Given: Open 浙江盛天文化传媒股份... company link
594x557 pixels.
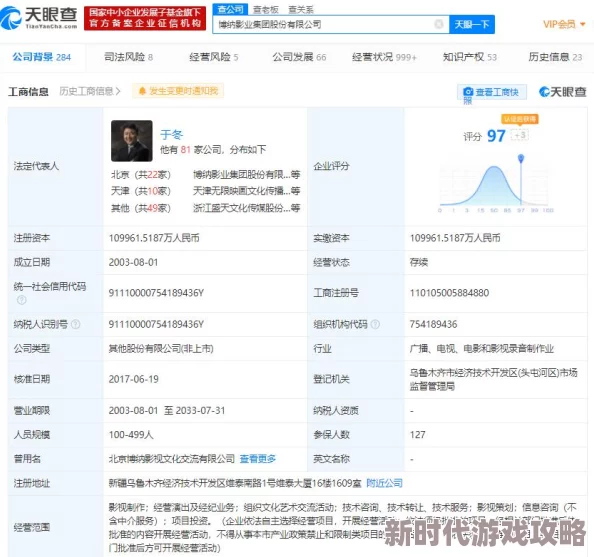Looking at the screenshot, I should [x=246, y=208].
